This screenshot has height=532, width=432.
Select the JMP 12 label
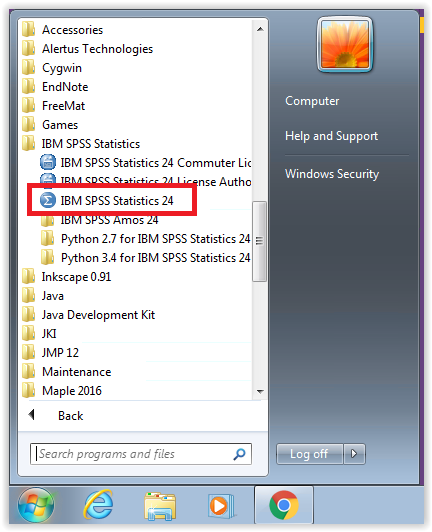tap(60, 353)
